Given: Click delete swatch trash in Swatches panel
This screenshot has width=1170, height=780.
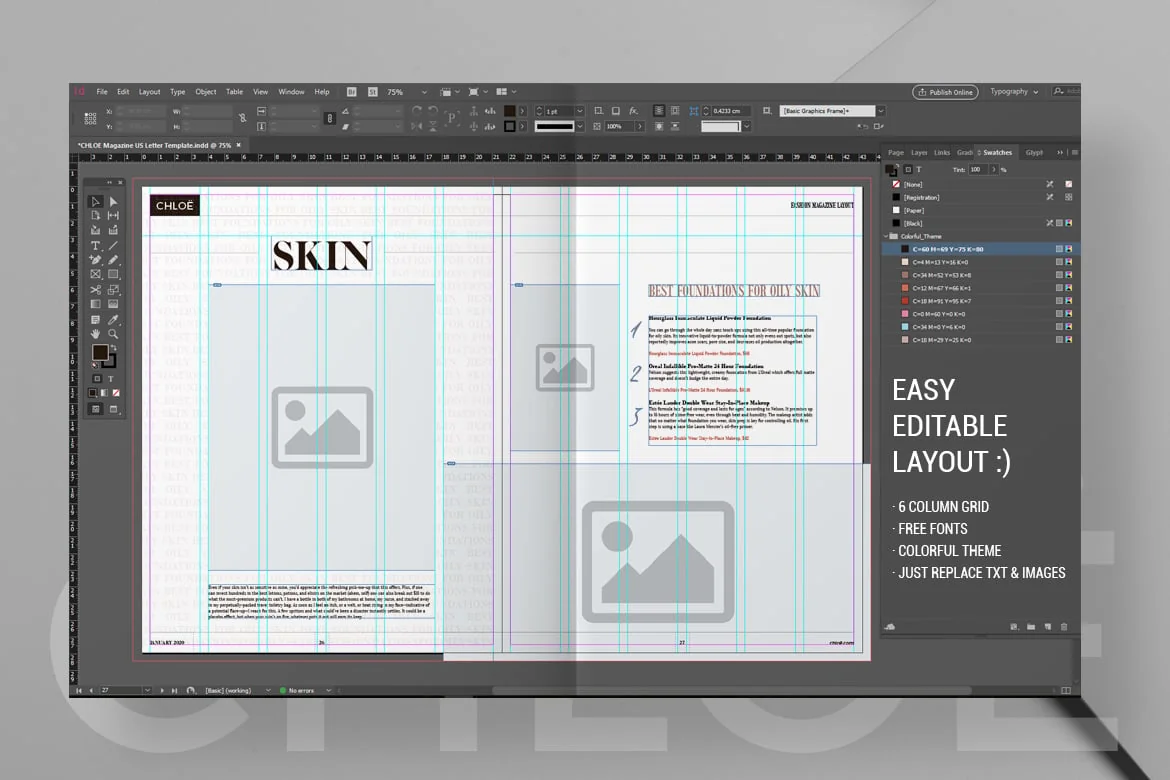Looking at the screenshot, I should coord(1064,627).
